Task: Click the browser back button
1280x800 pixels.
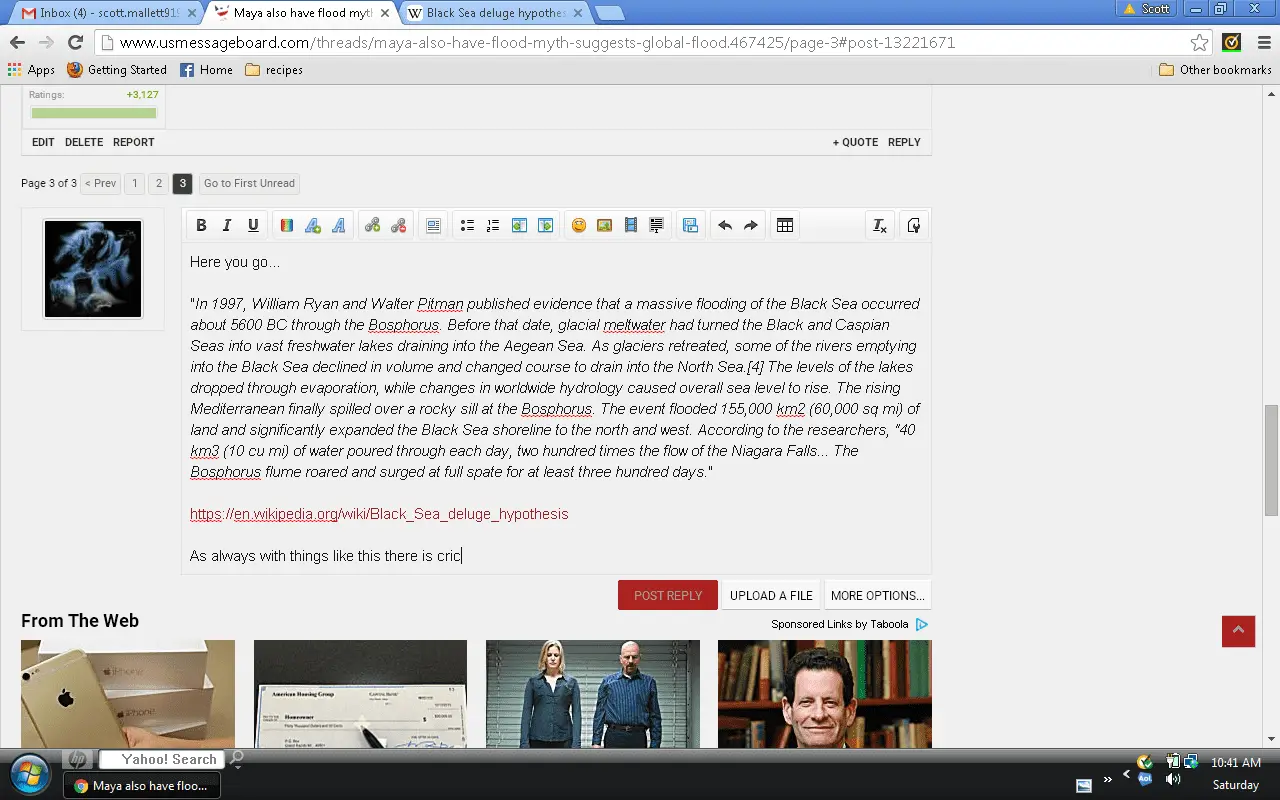Action: coord(17,42)
